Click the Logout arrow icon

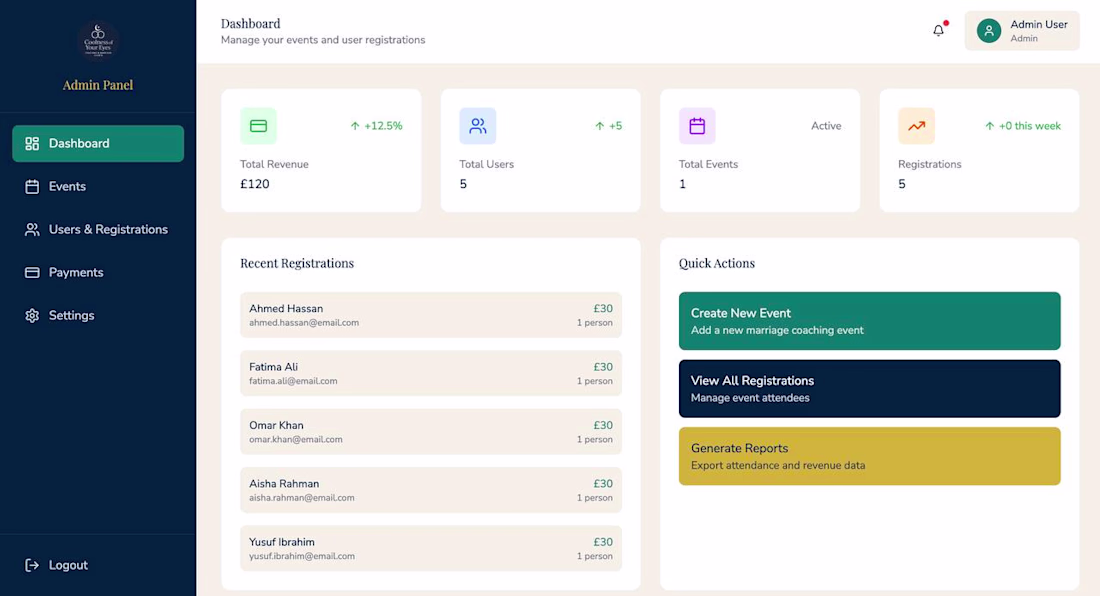[32, 565]
